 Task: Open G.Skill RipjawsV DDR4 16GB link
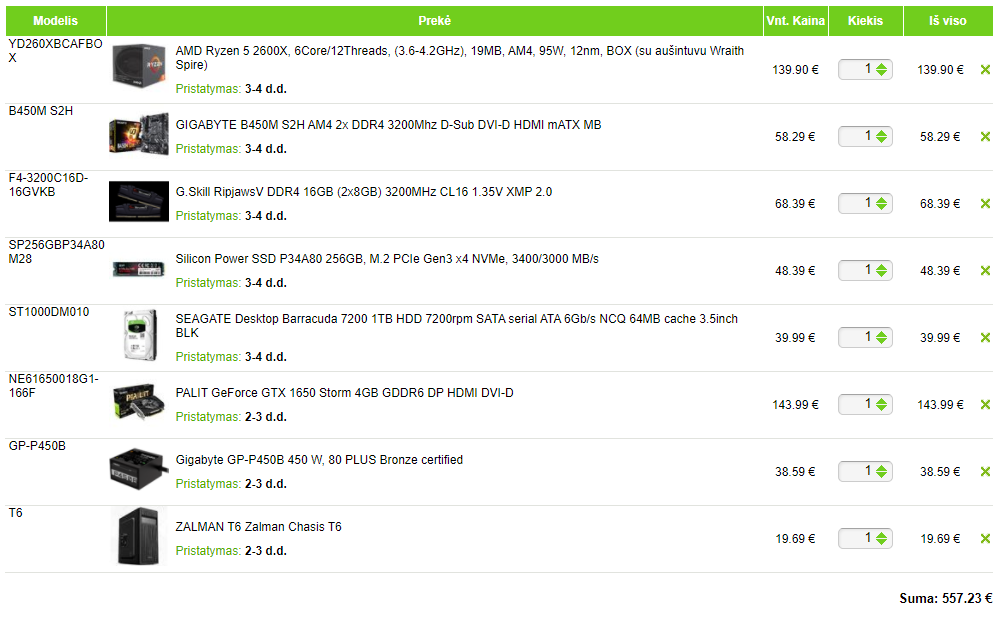pos(364,192)
